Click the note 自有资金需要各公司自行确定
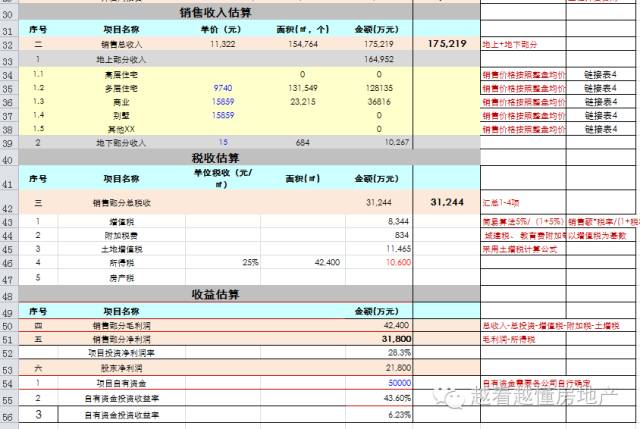 click(536, 383)
